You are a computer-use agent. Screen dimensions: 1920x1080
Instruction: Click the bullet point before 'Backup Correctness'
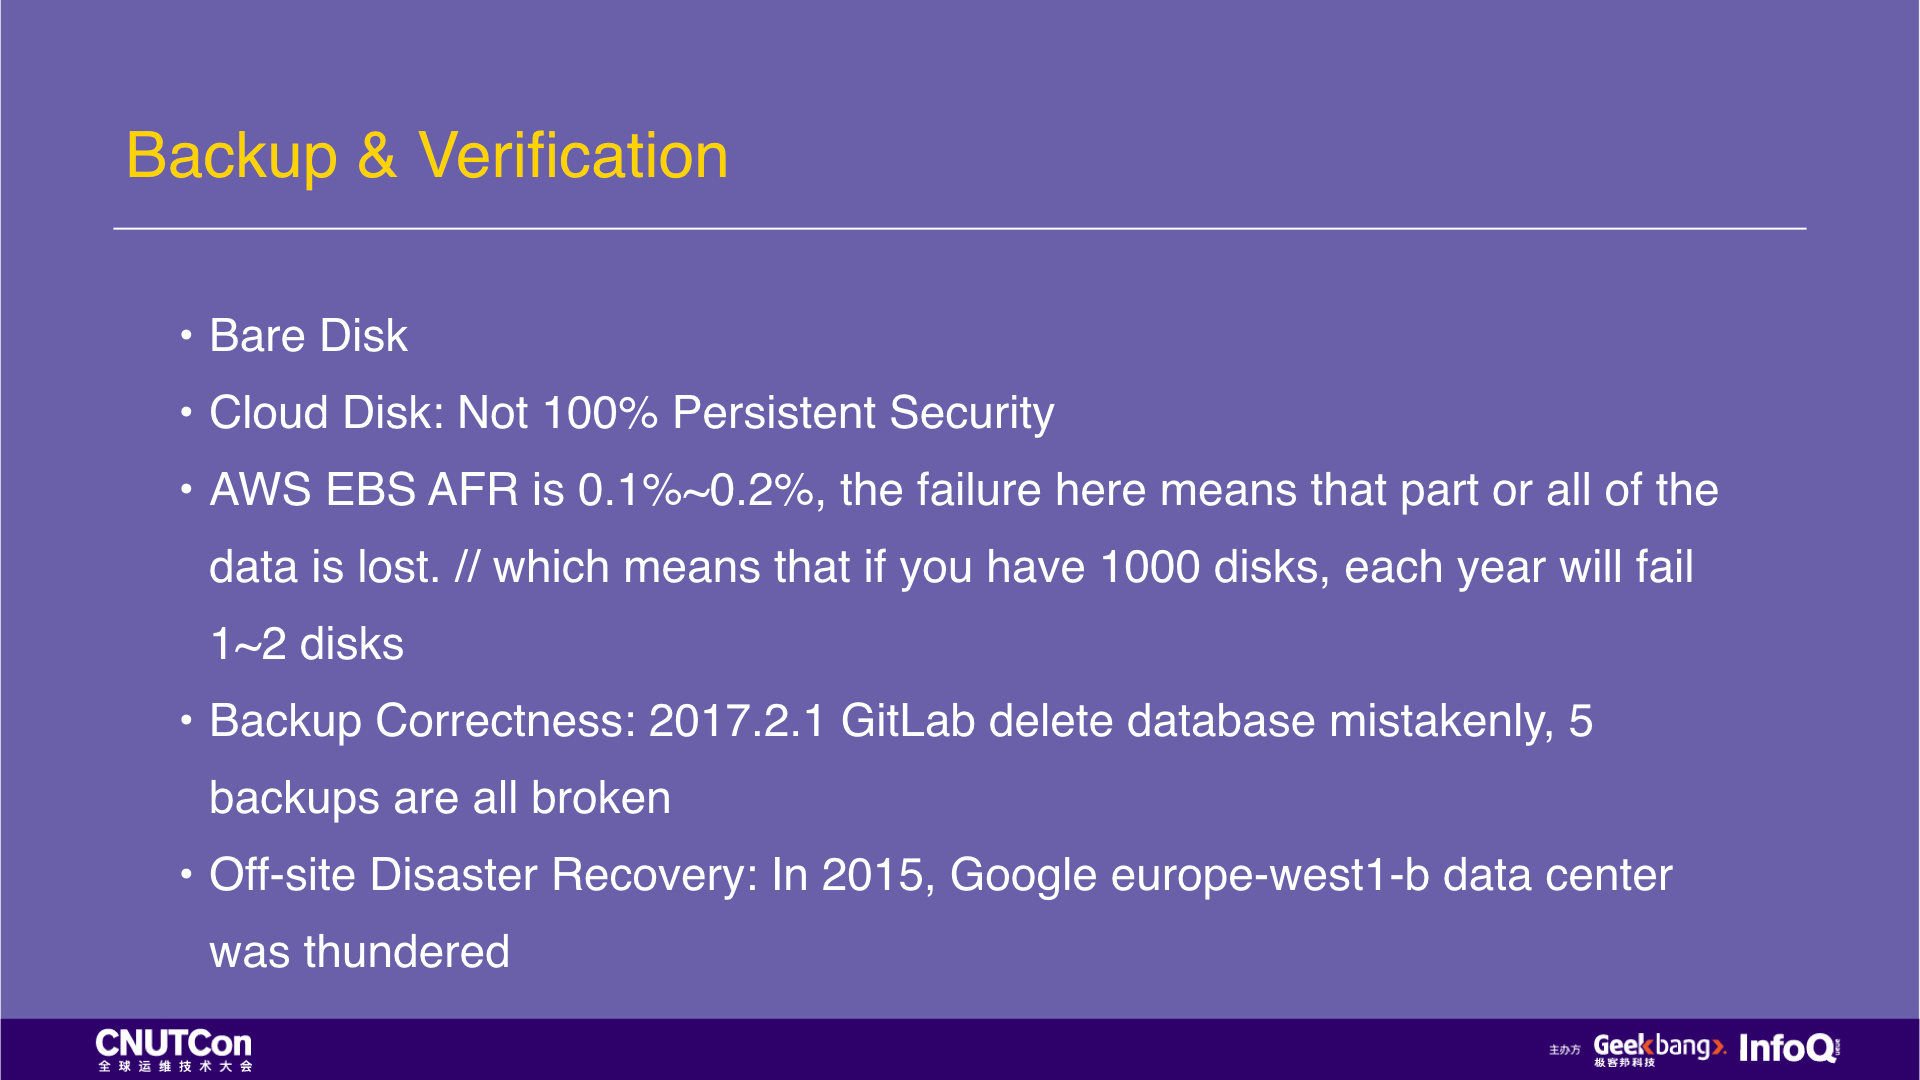click(x=186, y=720)
